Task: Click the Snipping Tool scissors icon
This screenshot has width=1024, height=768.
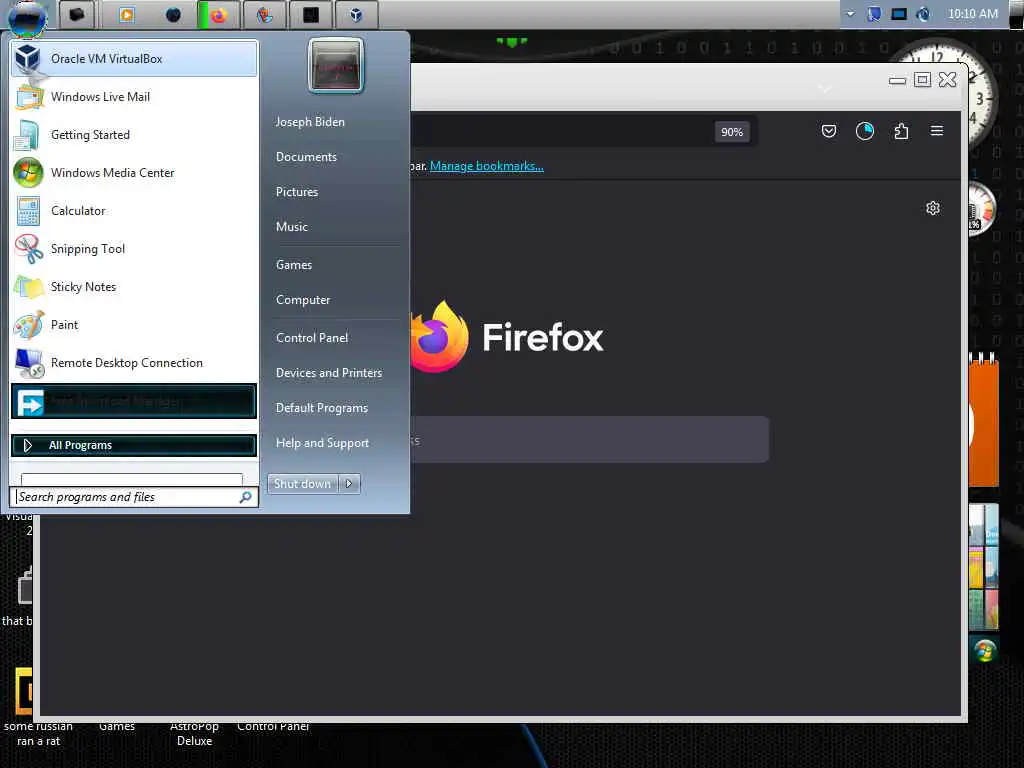Action: point(28,249)
